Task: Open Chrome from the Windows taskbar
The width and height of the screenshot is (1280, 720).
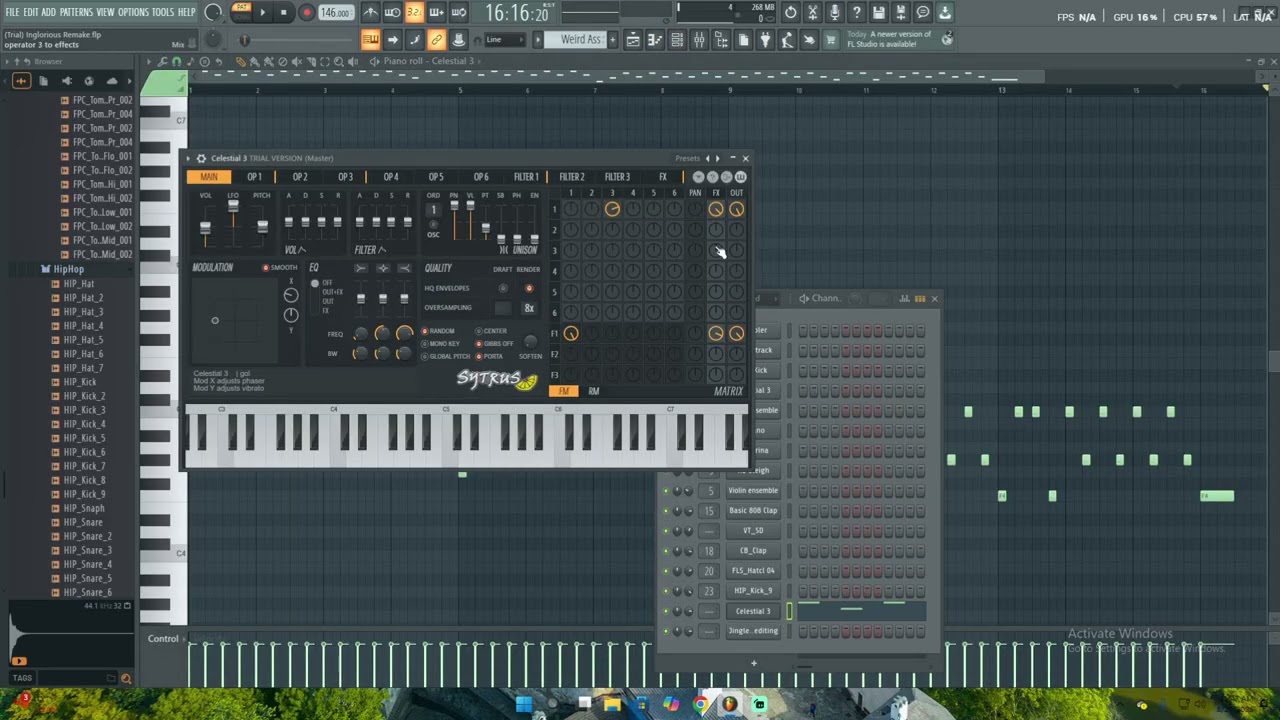Action: coord(700,705)
